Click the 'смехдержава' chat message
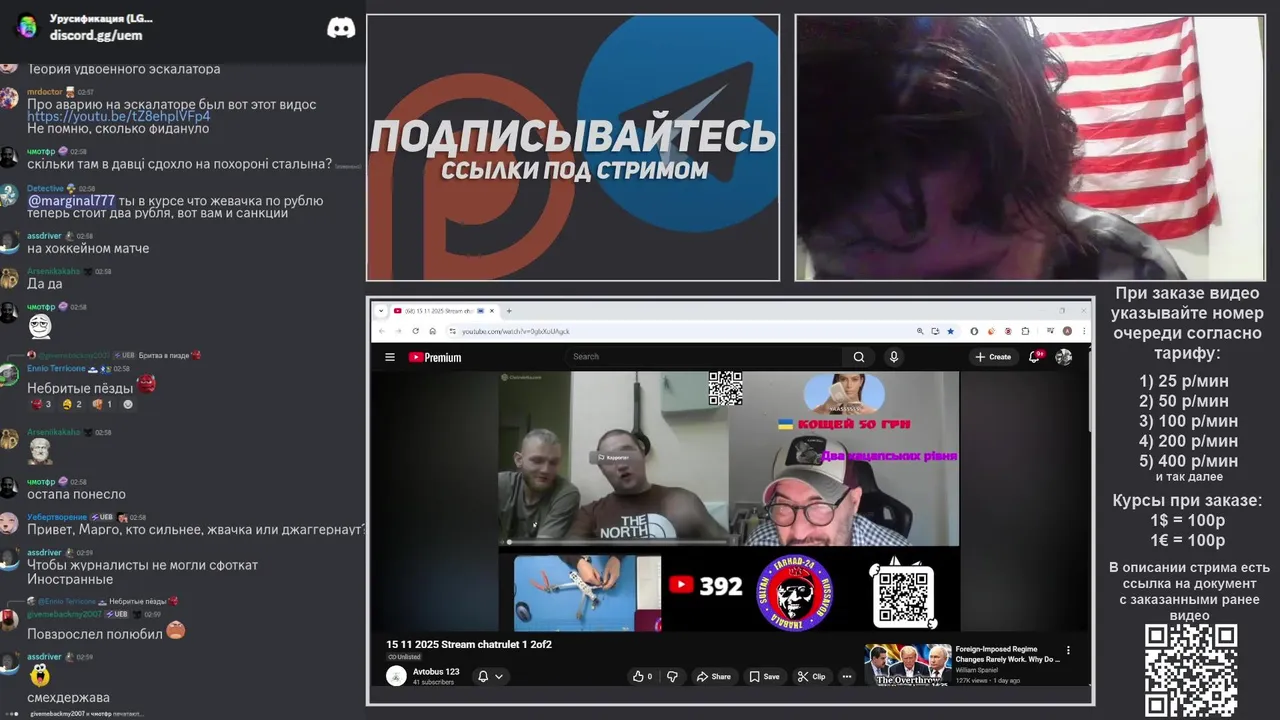This screenshot has height=720, width=1280. 68,697
